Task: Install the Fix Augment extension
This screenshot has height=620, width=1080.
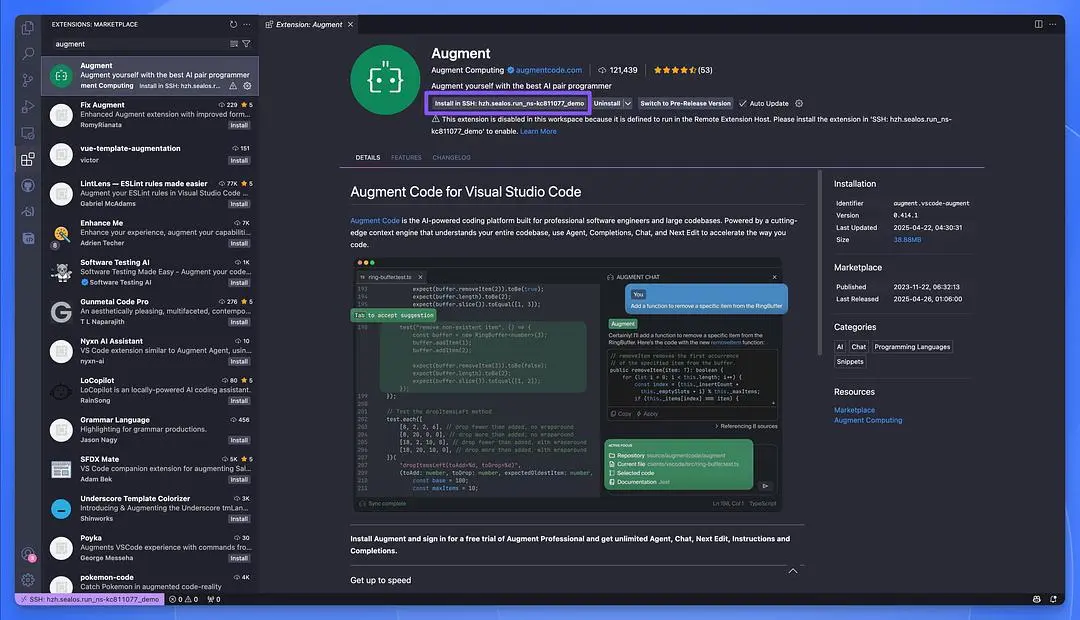Action: (x=239, y=125)
